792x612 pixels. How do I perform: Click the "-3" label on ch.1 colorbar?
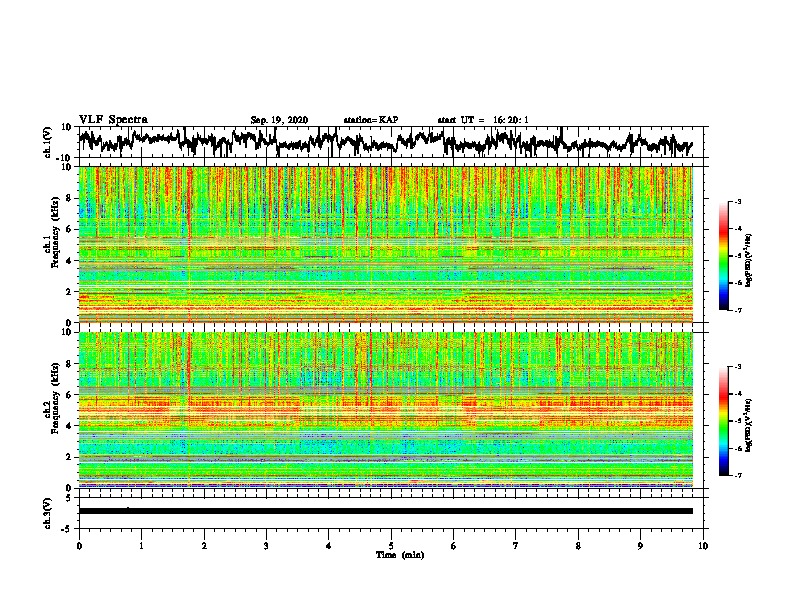pos(737,201)
